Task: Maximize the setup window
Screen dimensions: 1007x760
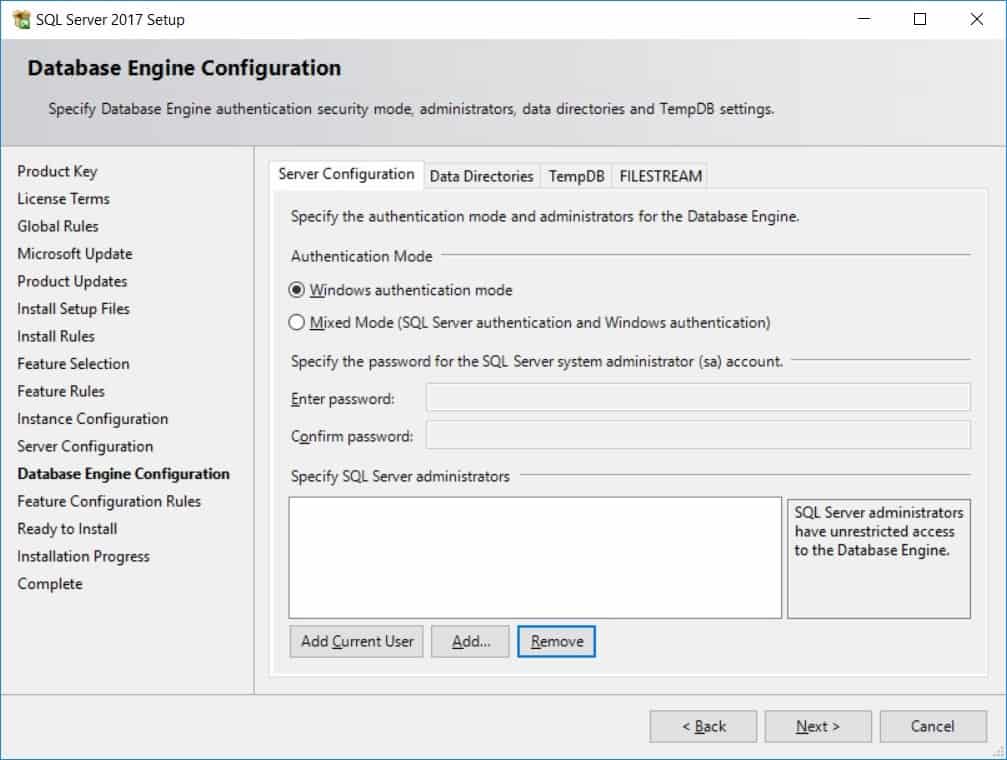Action: point(920,19)
